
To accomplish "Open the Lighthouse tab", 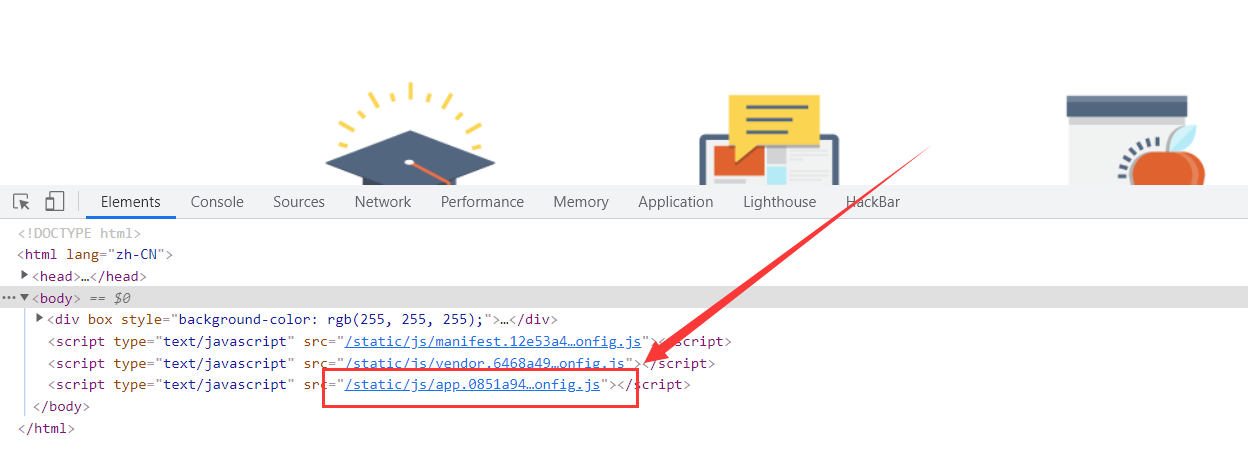I will click(x=779, y=202).
